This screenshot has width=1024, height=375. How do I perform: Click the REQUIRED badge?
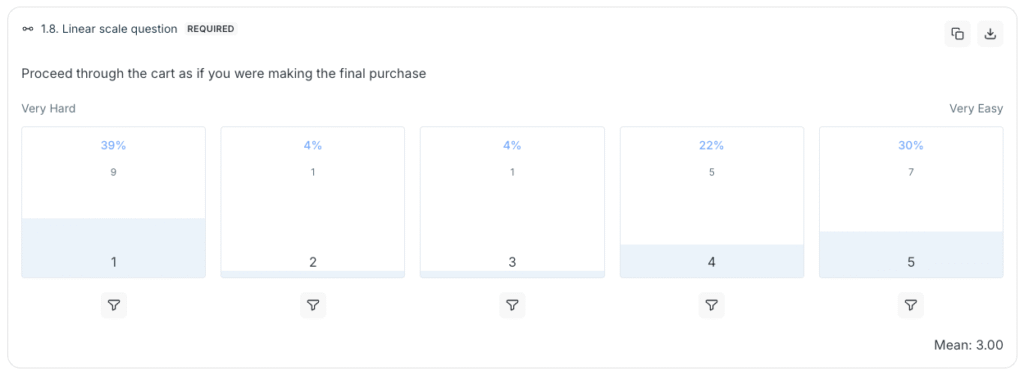210,29
